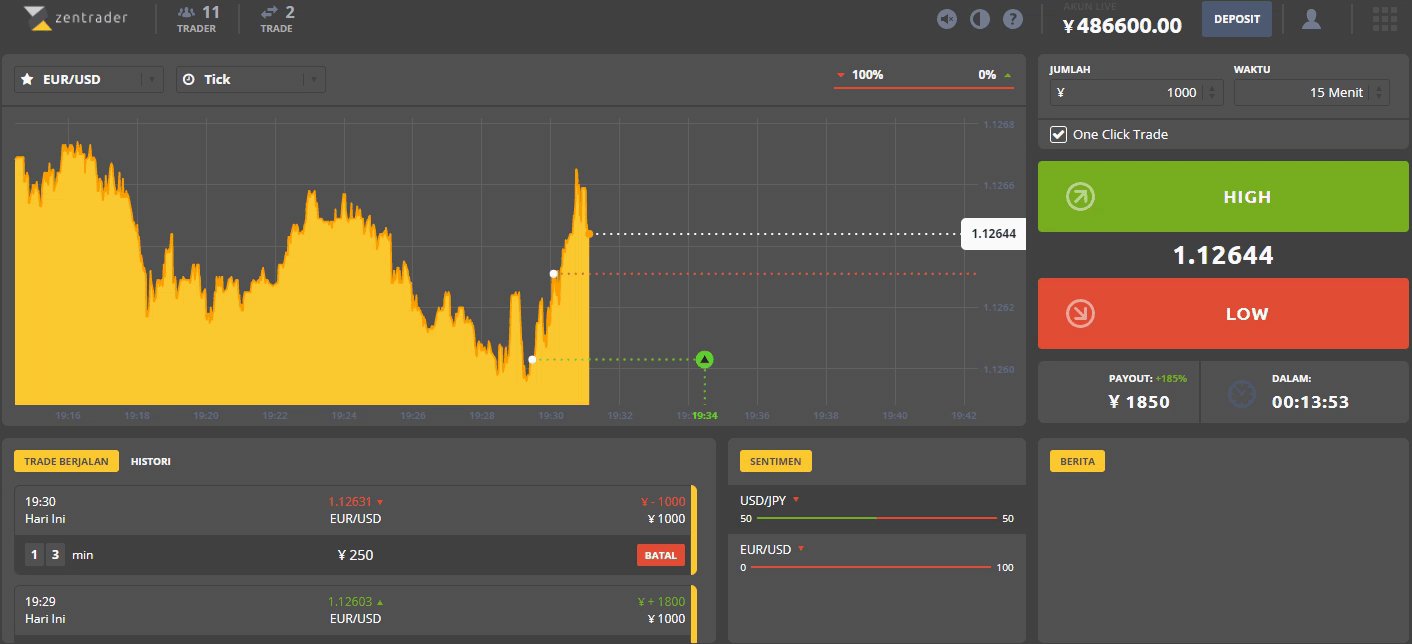Click the white entry point on red dotted line
The width and height of the screenshot is (1412, 644).
(x=553, y=273)
